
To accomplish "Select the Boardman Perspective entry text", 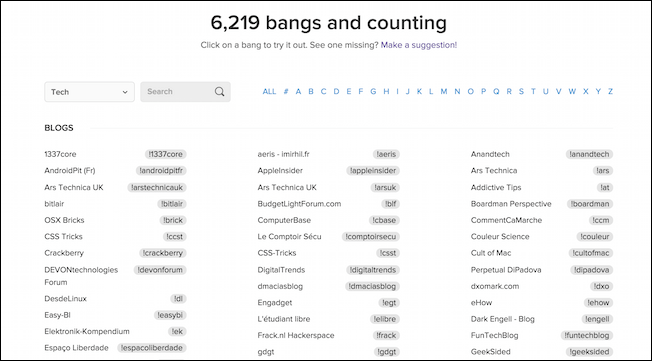I will [x=511, y=204].
